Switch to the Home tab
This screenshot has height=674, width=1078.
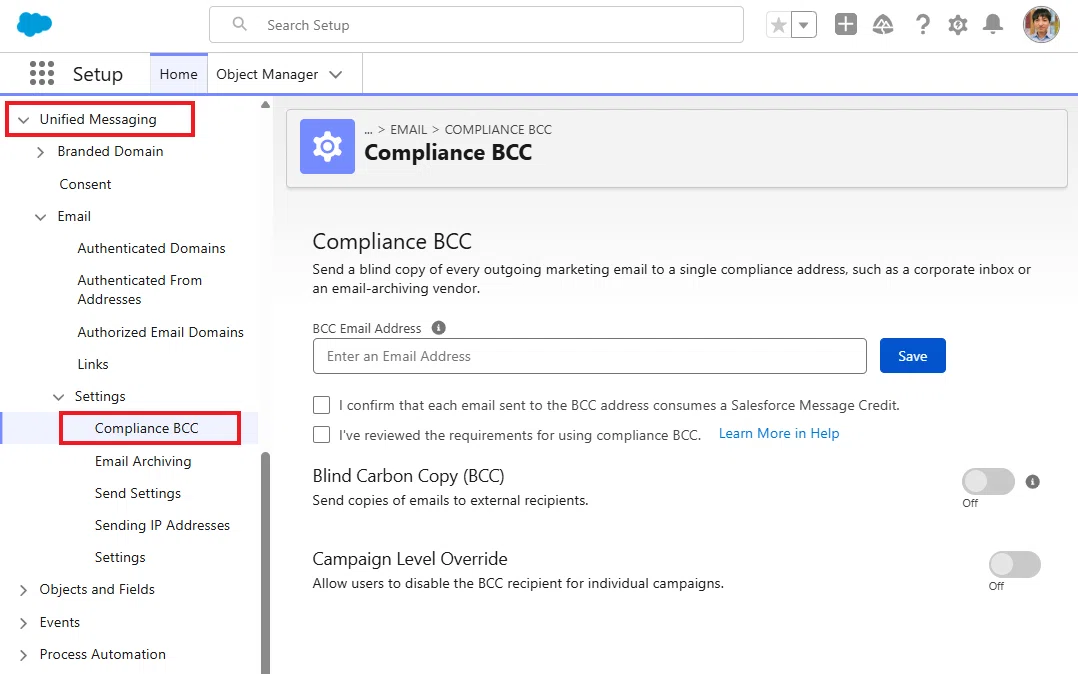pyautogui.click(x=179, y=74)
